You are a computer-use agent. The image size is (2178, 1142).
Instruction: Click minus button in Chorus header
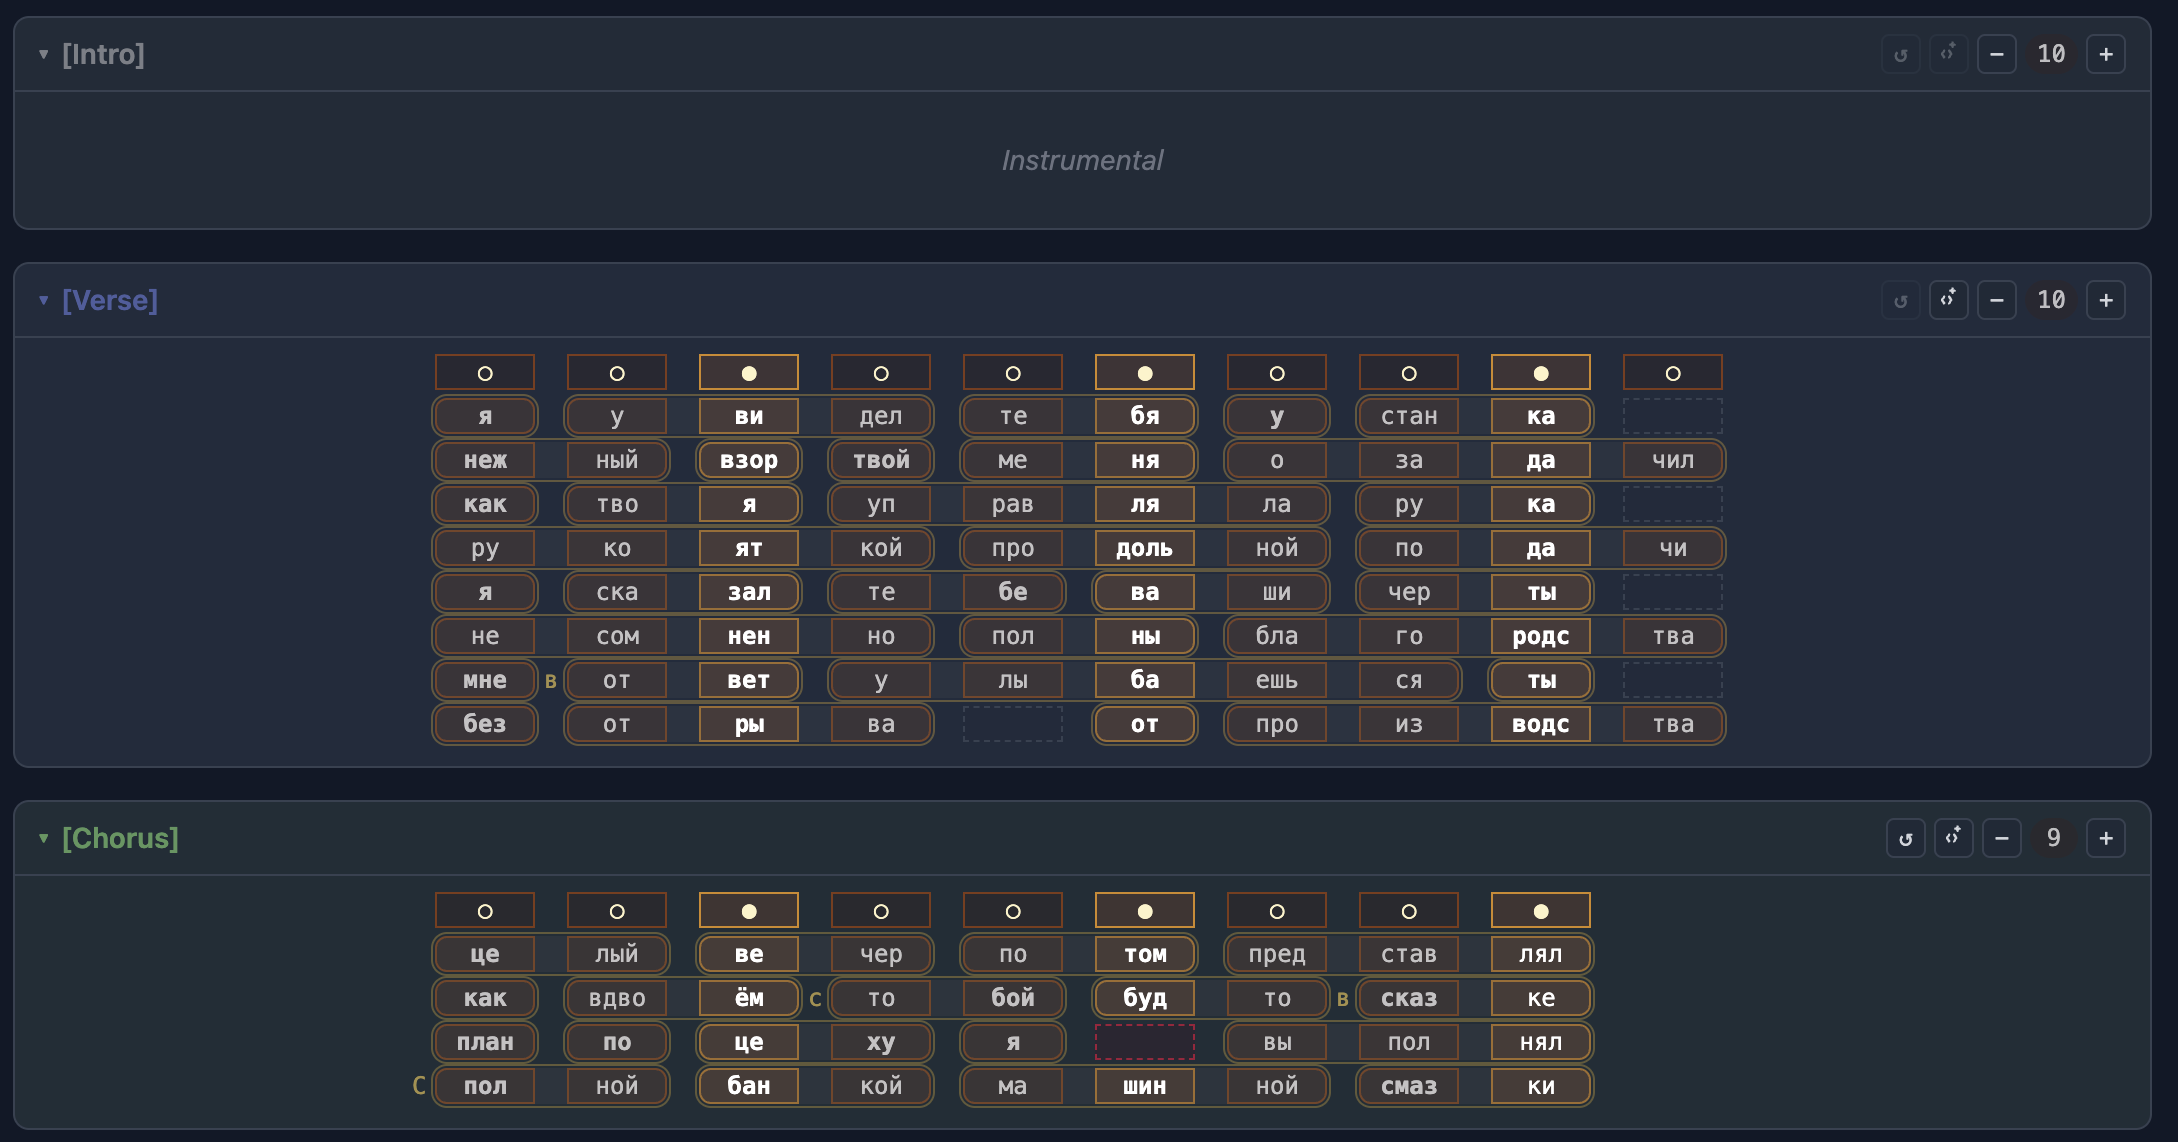click(x=2002, y=838)
